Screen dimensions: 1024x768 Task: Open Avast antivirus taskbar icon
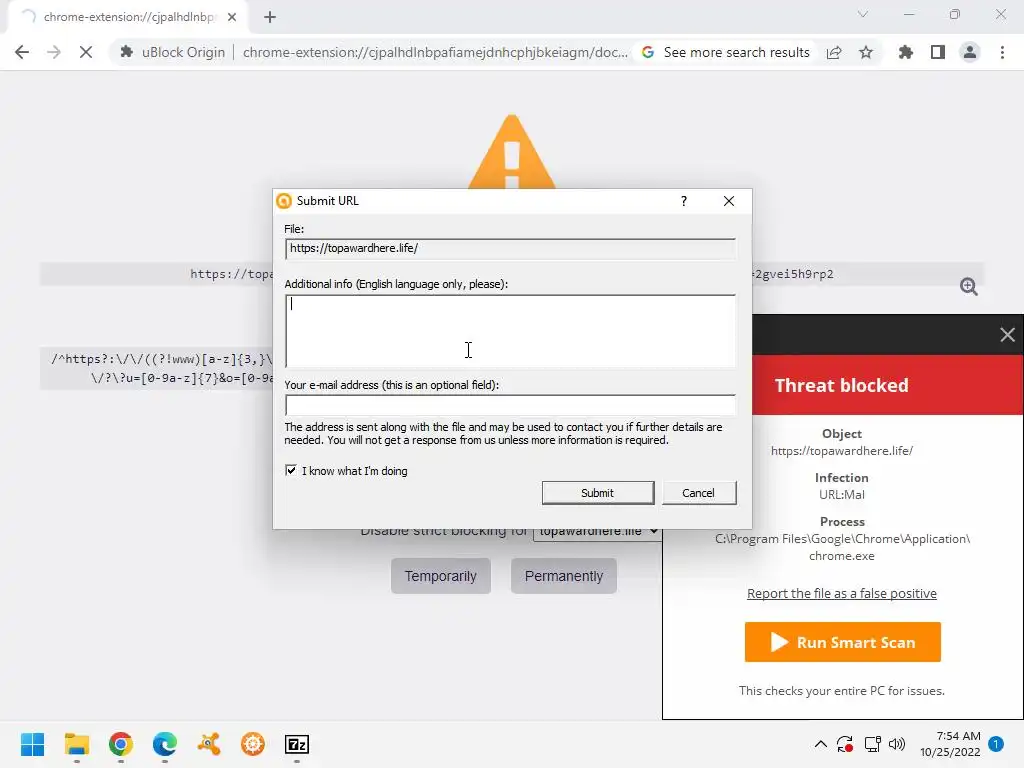[209, 744]
